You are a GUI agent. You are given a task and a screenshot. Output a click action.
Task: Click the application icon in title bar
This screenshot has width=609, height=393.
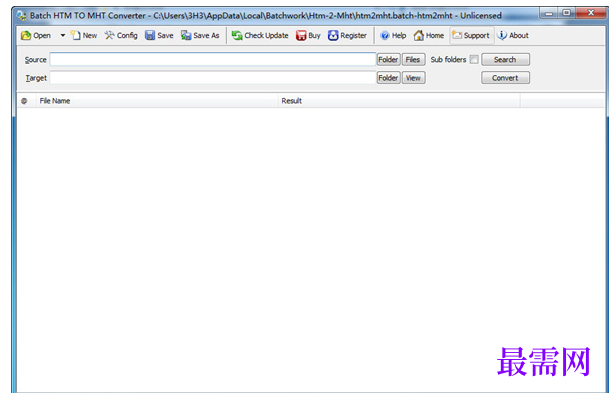21,16
